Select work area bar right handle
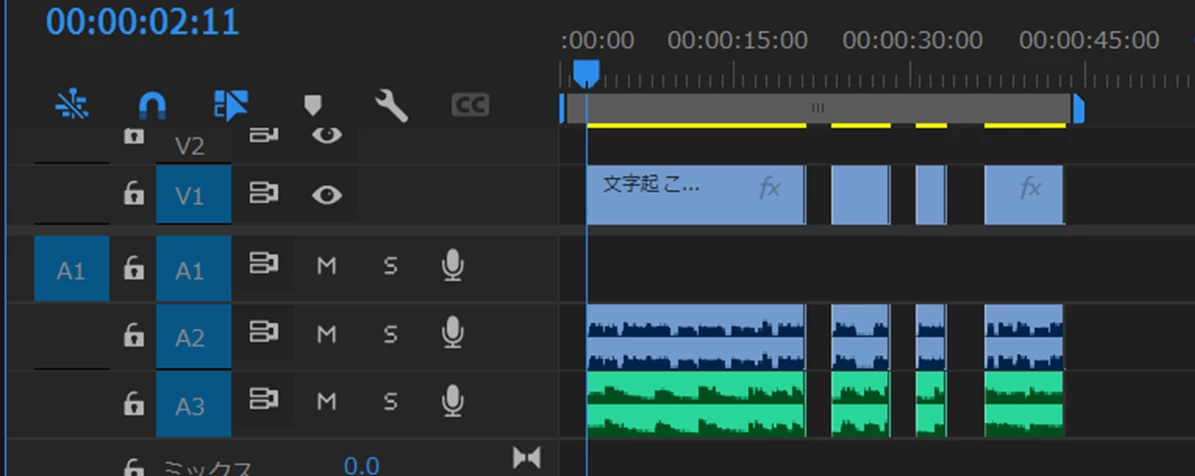 [x=1078, y=108]
